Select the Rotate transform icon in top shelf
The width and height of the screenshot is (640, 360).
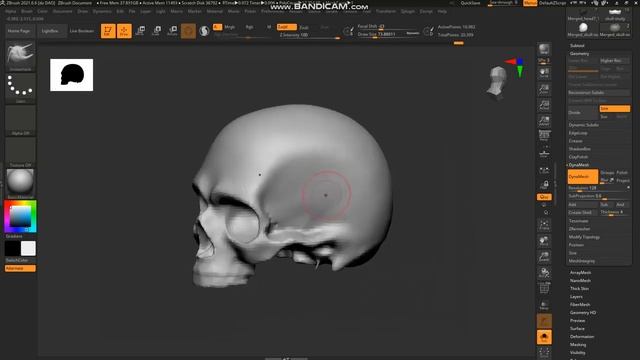pos(172,31)
